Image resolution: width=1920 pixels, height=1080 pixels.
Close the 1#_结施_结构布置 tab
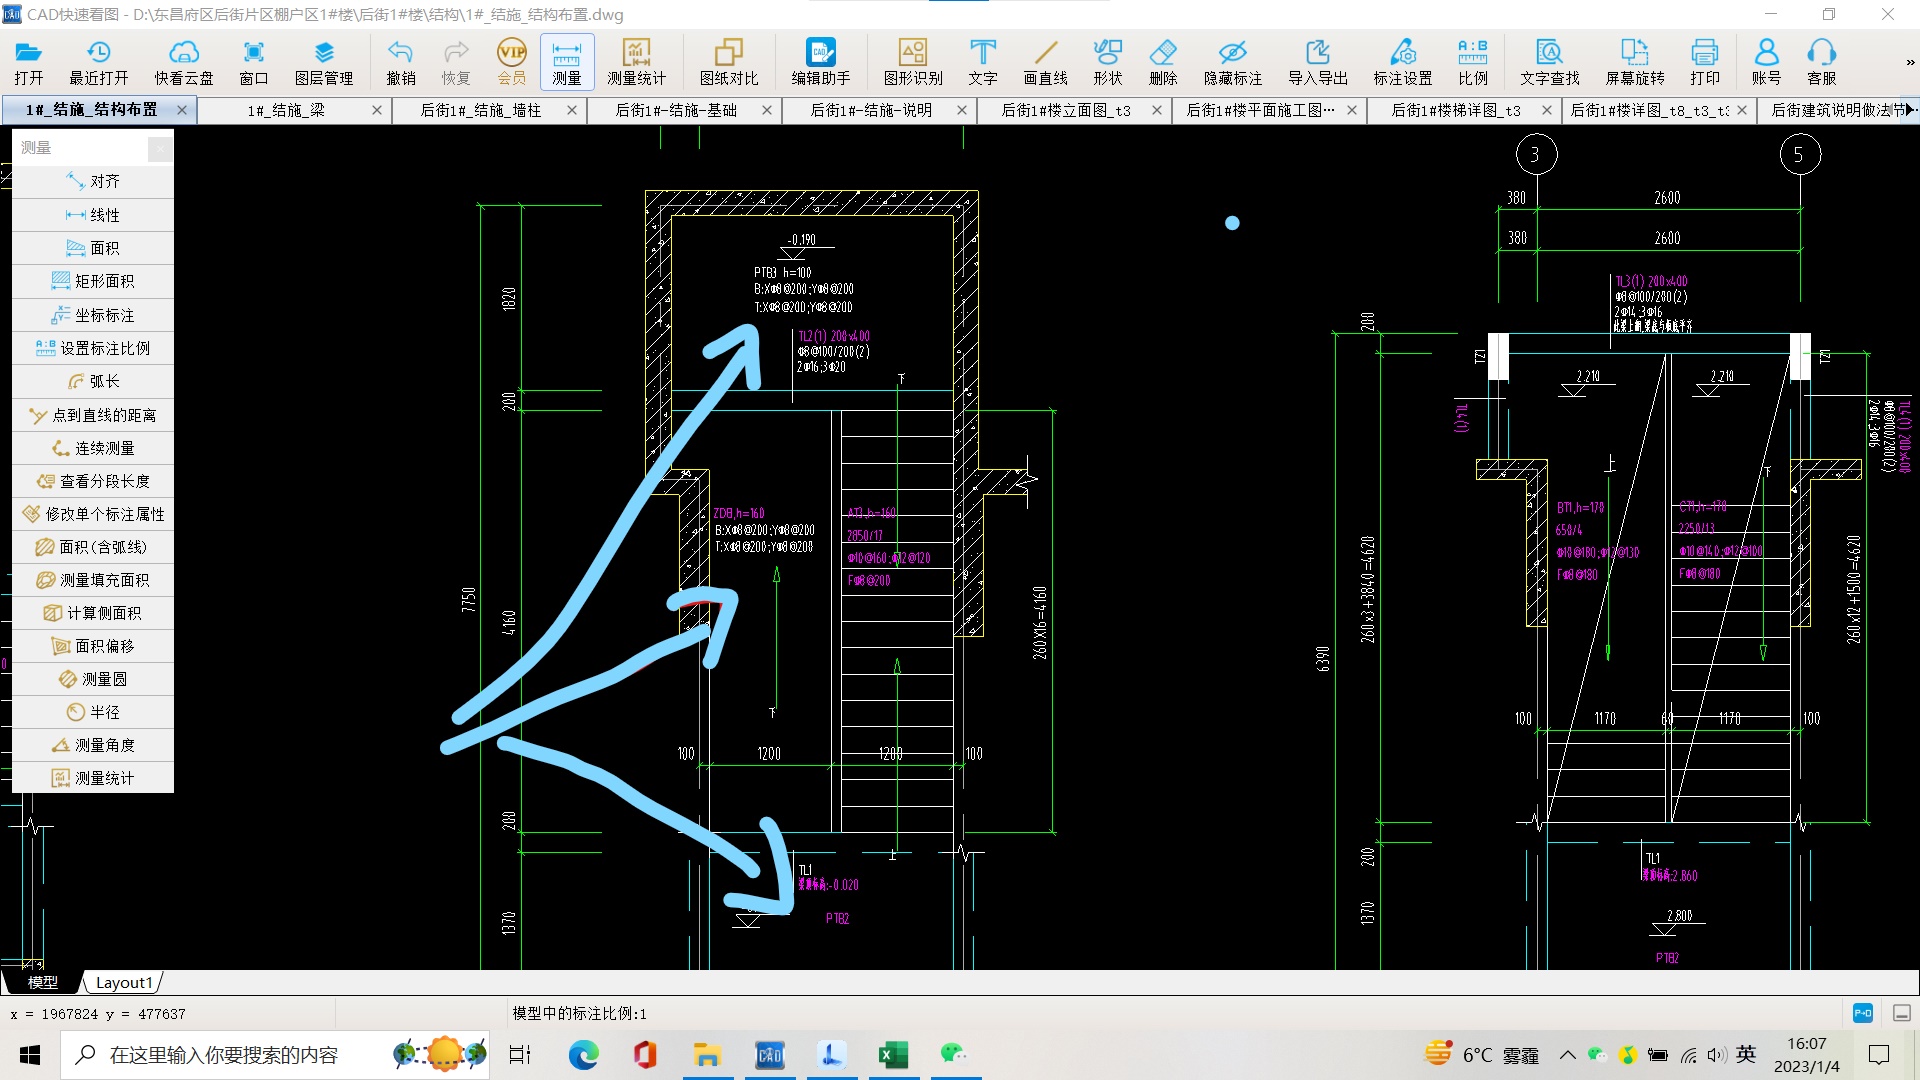click(x=182, y=110)
